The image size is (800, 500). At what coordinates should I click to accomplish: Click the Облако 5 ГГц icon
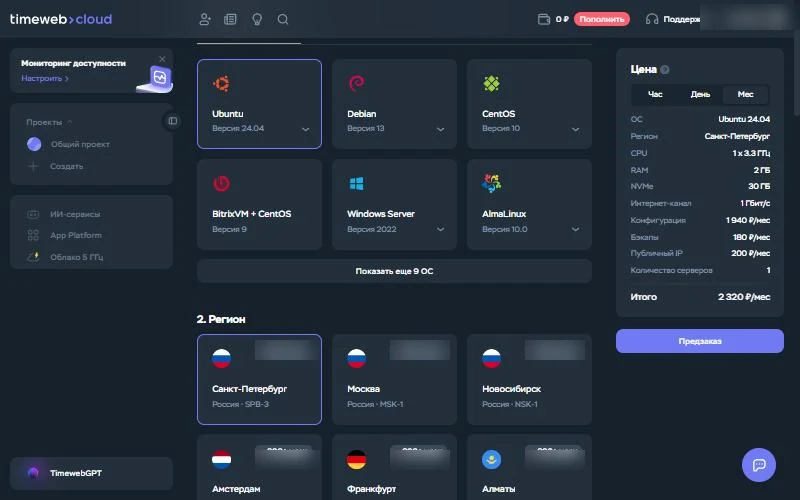click(33, 257)
